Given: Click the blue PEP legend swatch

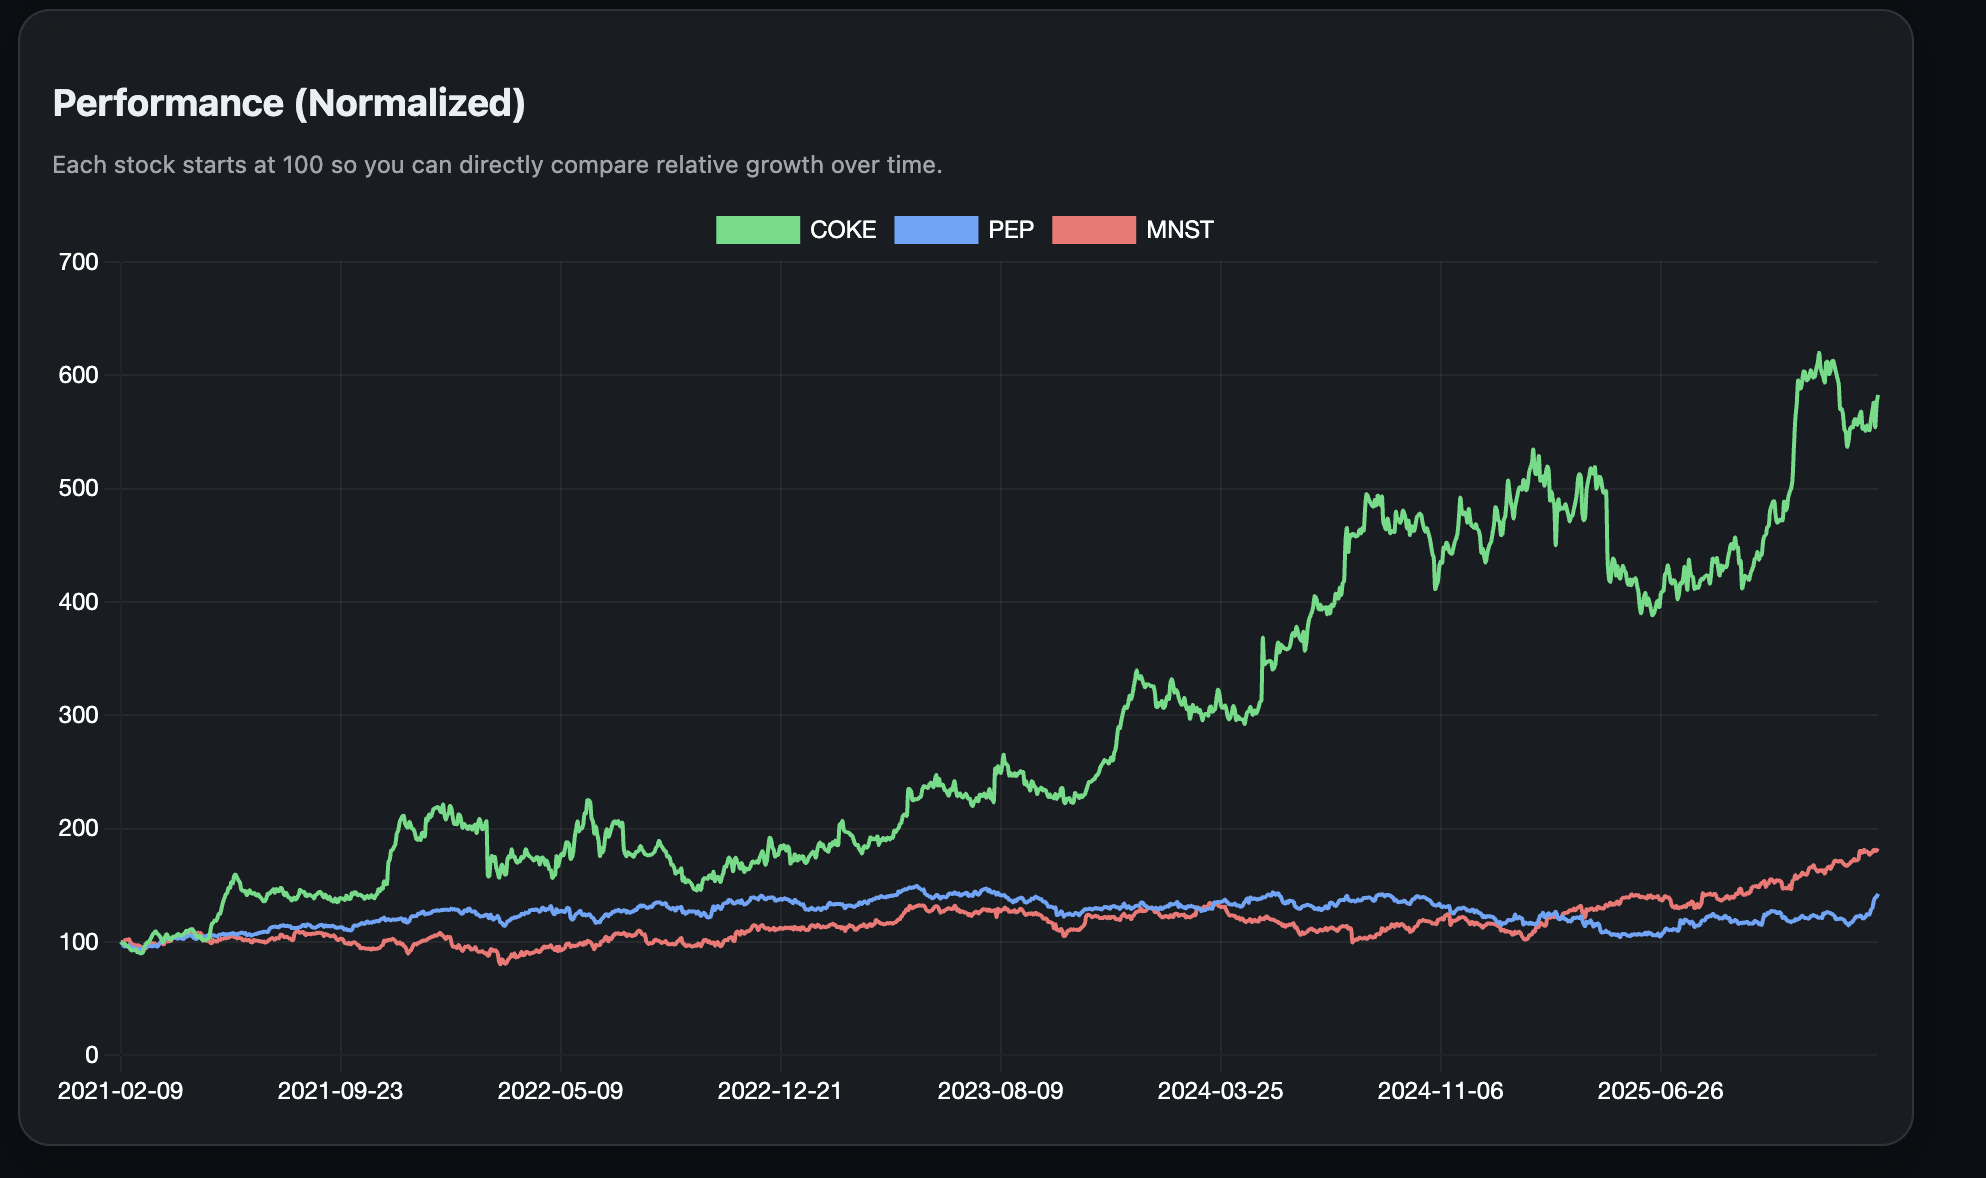Looking at the screenshot, I should pyautogui.click(x=935, y=230).
